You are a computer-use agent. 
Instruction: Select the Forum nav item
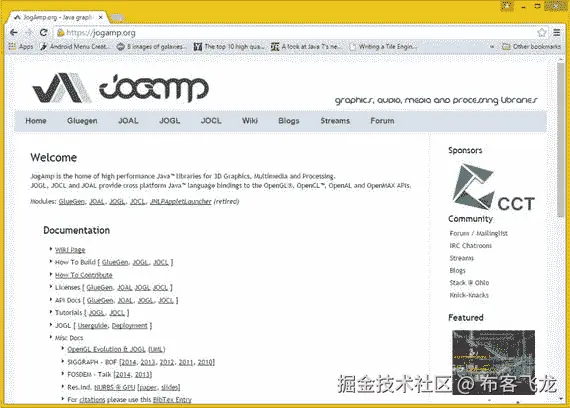point(382,121)
